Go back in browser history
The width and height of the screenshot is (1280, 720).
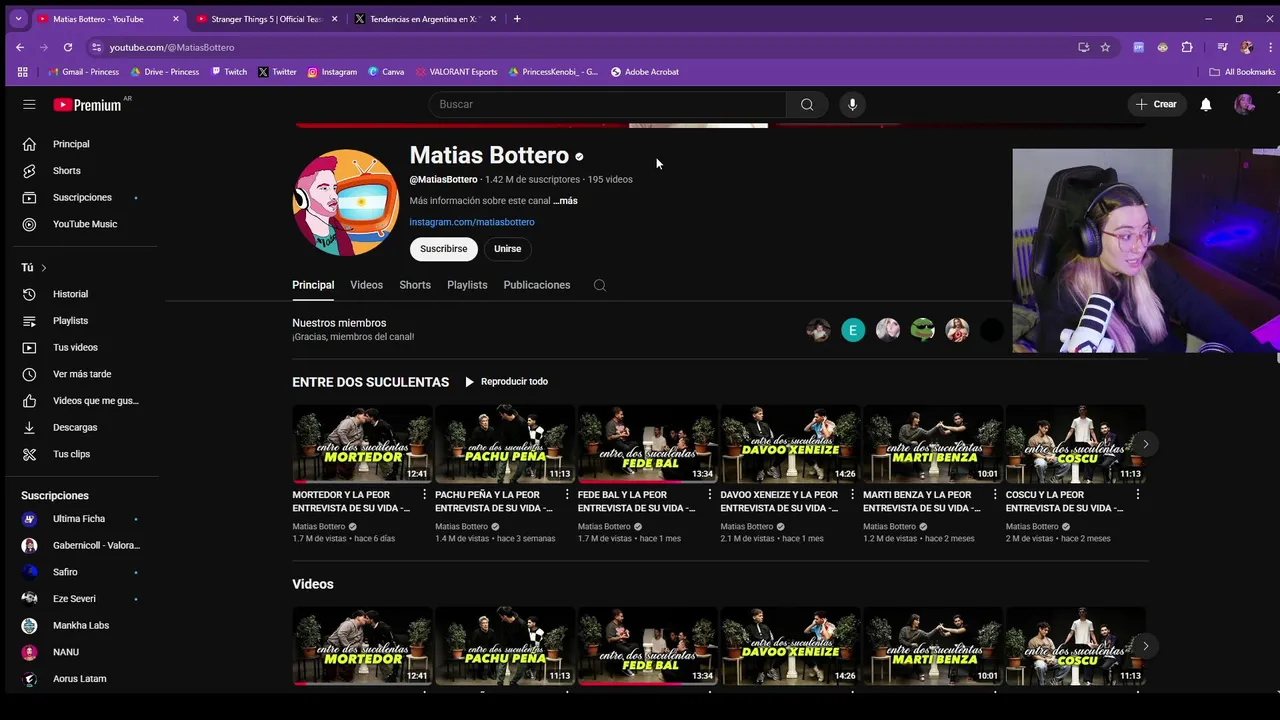[20, 47]
